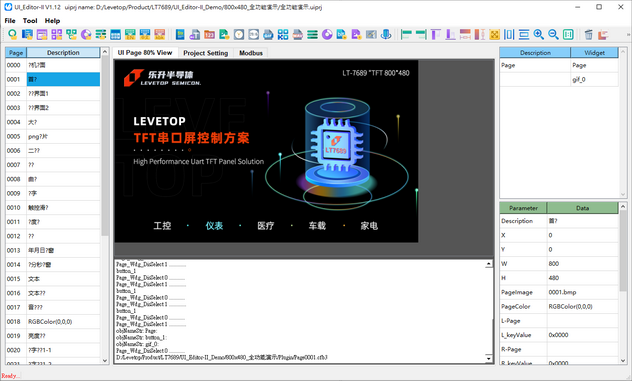Select the purple grid widget tool
Screen dimensions: 632x381
click(x=56, y=35)
